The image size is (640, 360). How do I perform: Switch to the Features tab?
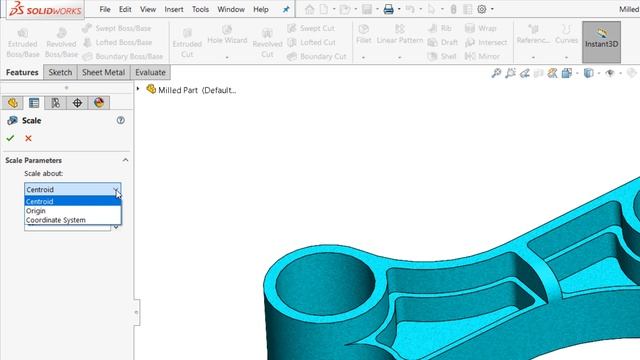point(22,72)
